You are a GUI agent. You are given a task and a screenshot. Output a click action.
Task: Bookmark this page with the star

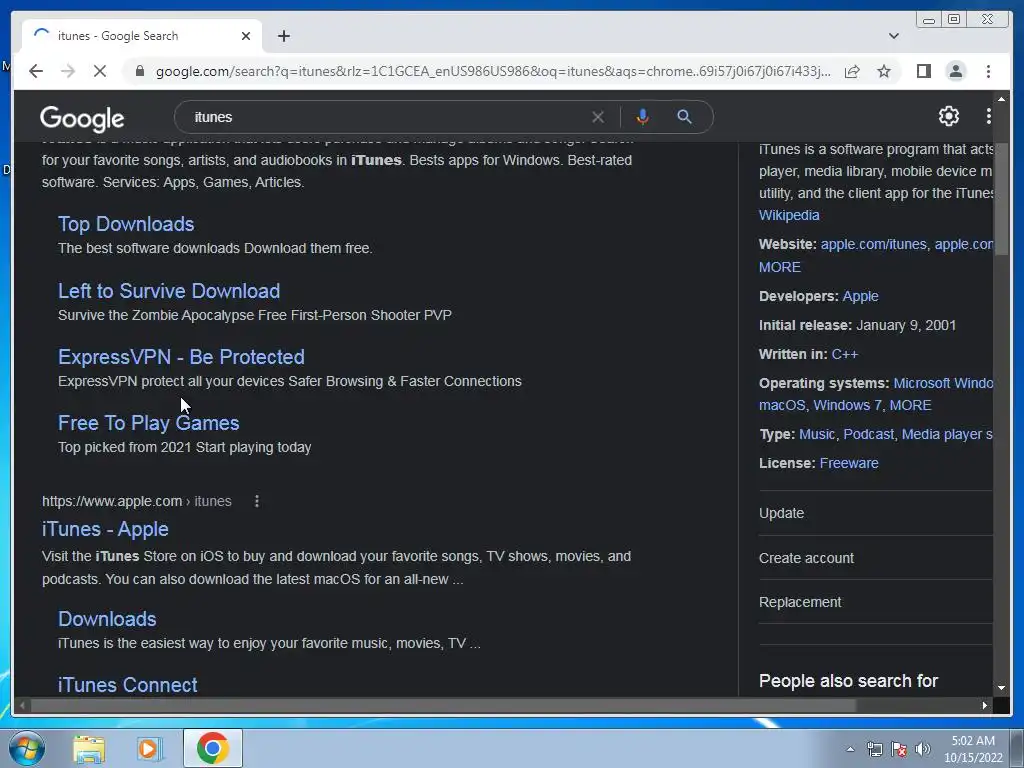(884, 71)
